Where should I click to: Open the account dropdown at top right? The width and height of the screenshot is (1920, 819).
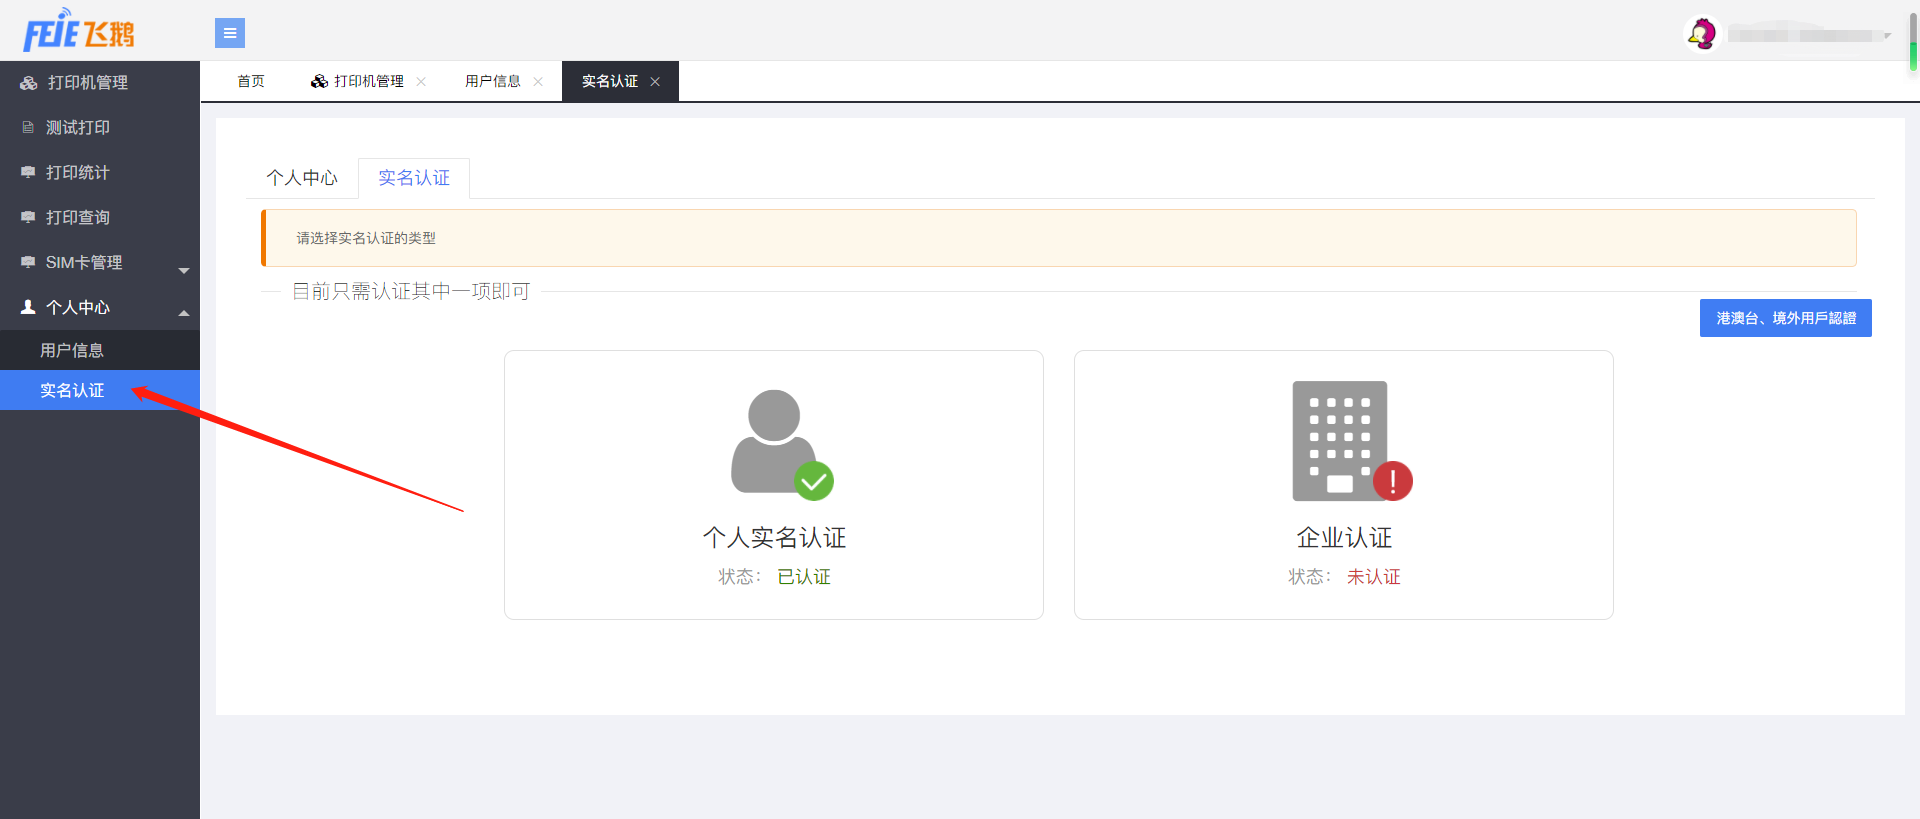tap(1887, 36)
